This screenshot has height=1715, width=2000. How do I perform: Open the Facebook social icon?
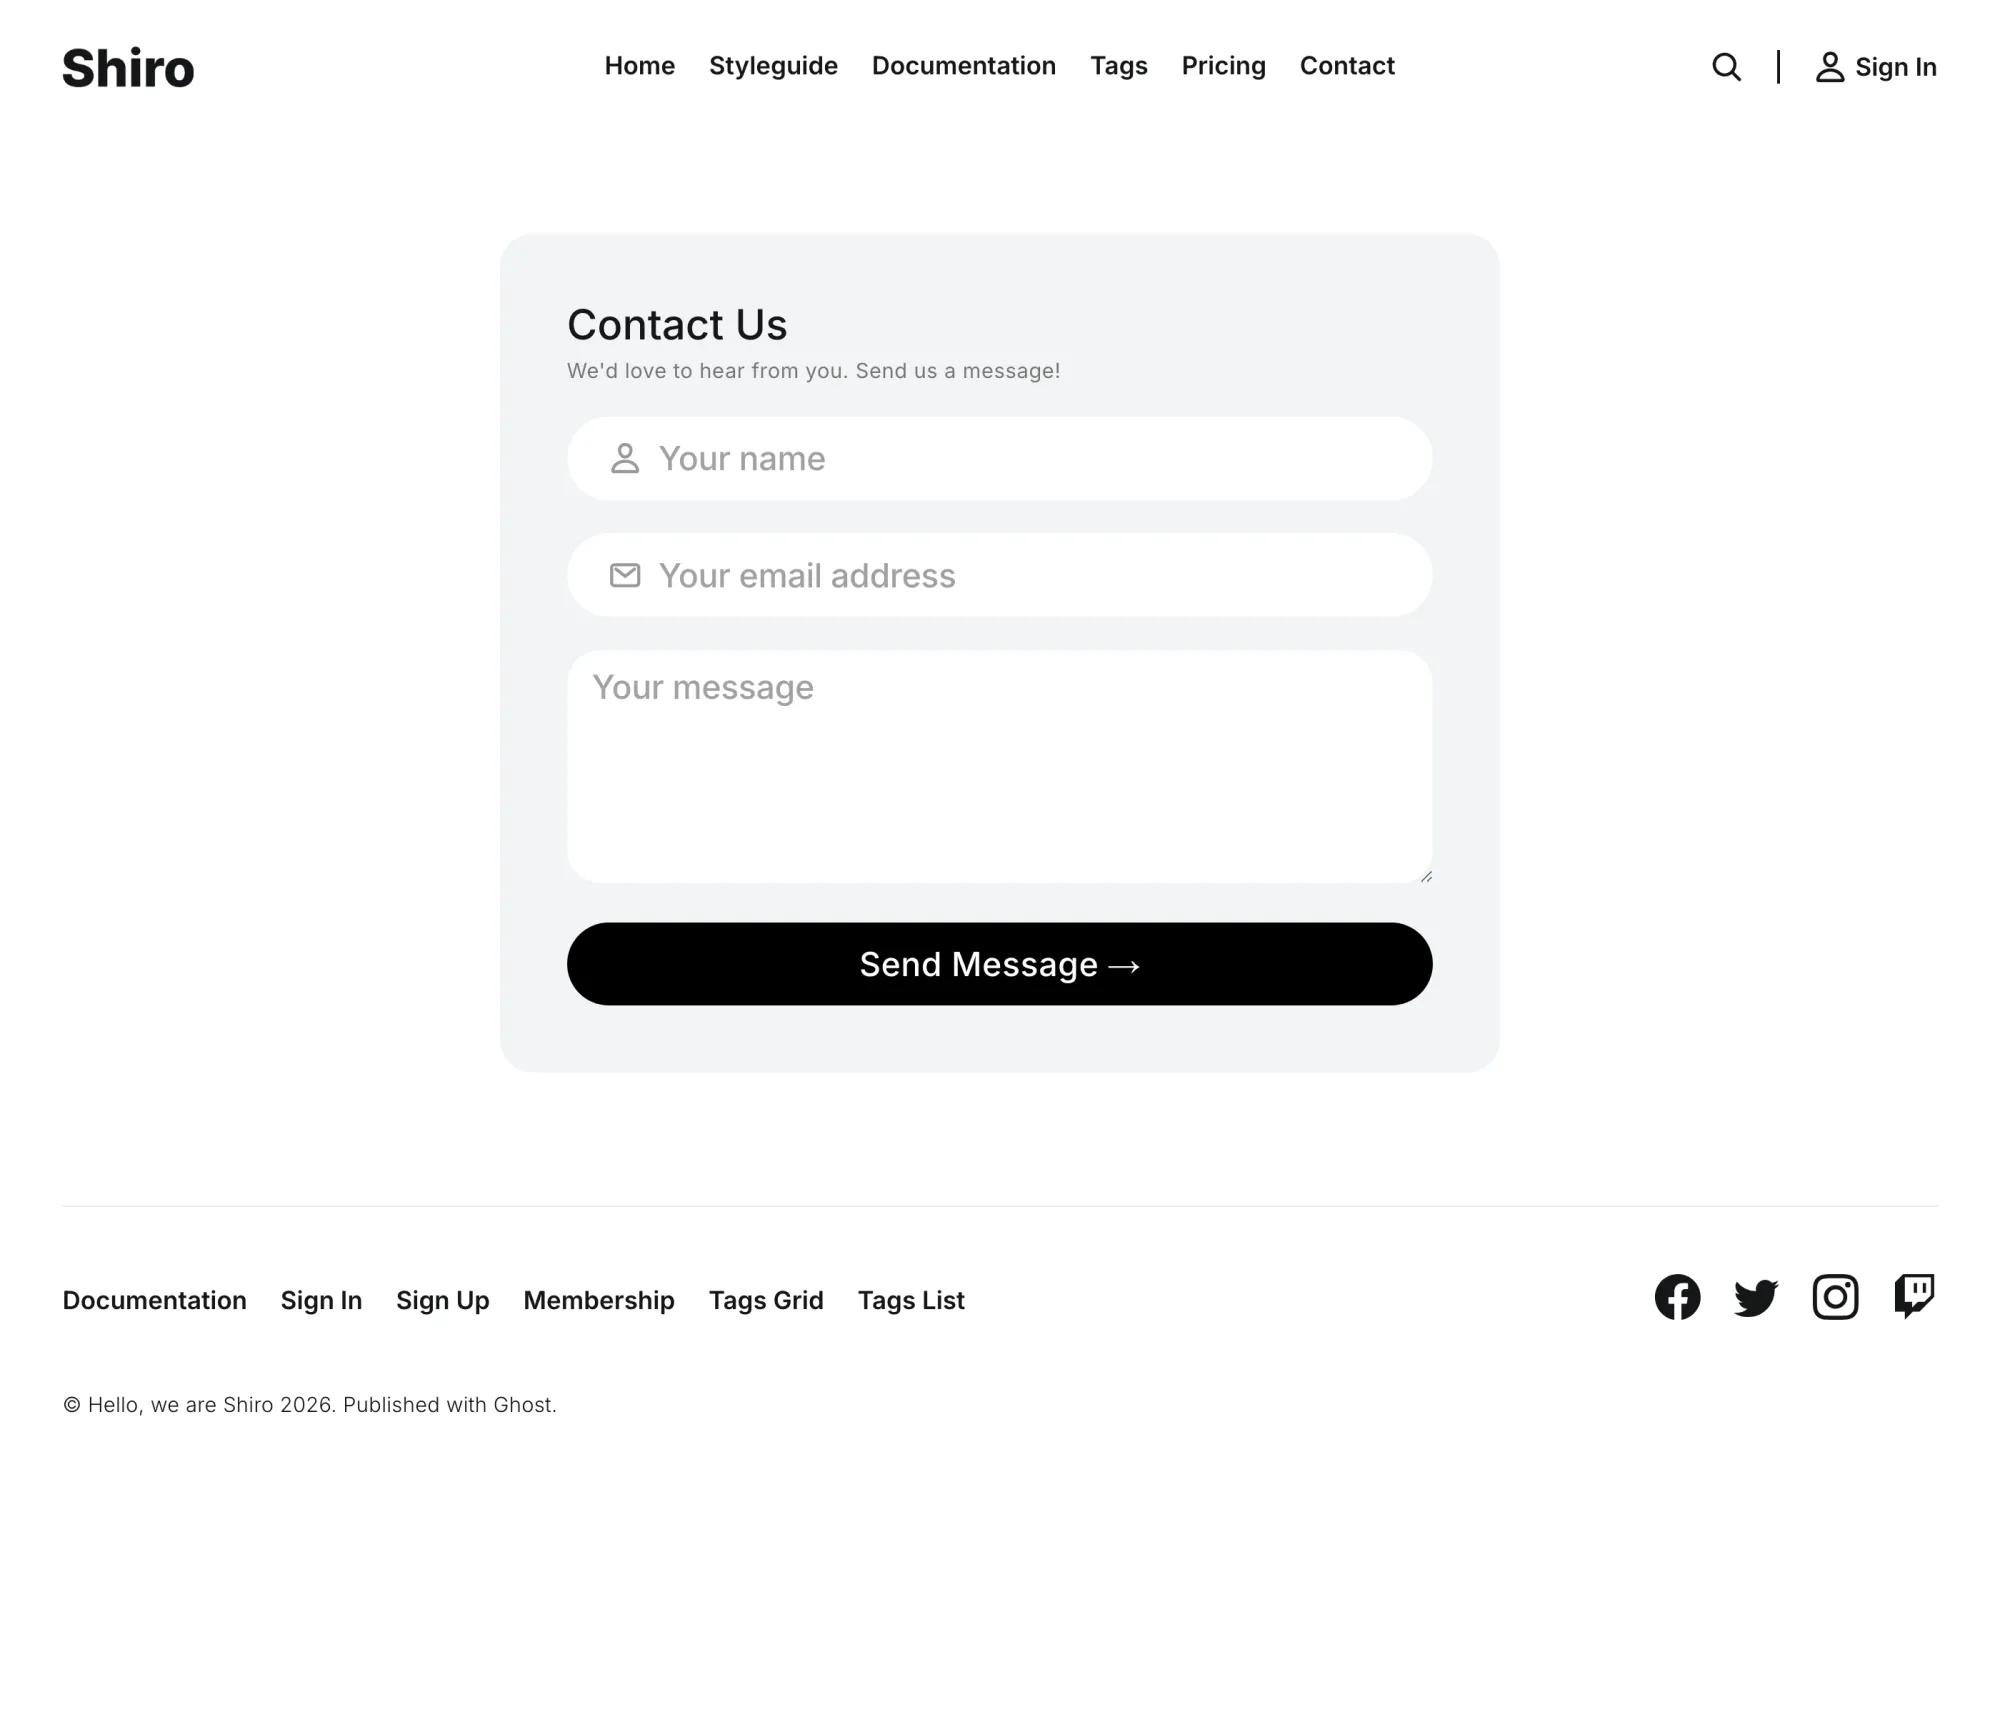(x=1677, y=1297)
